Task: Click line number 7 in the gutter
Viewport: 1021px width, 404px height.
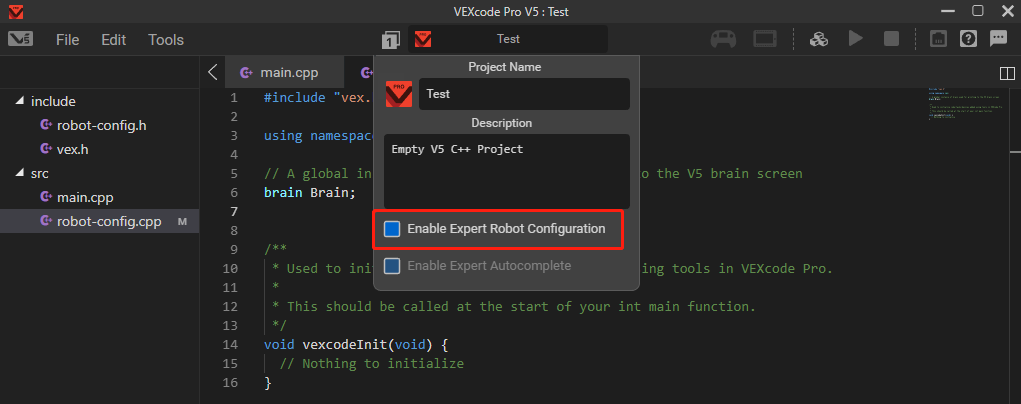Action: [x=234, y=211]
